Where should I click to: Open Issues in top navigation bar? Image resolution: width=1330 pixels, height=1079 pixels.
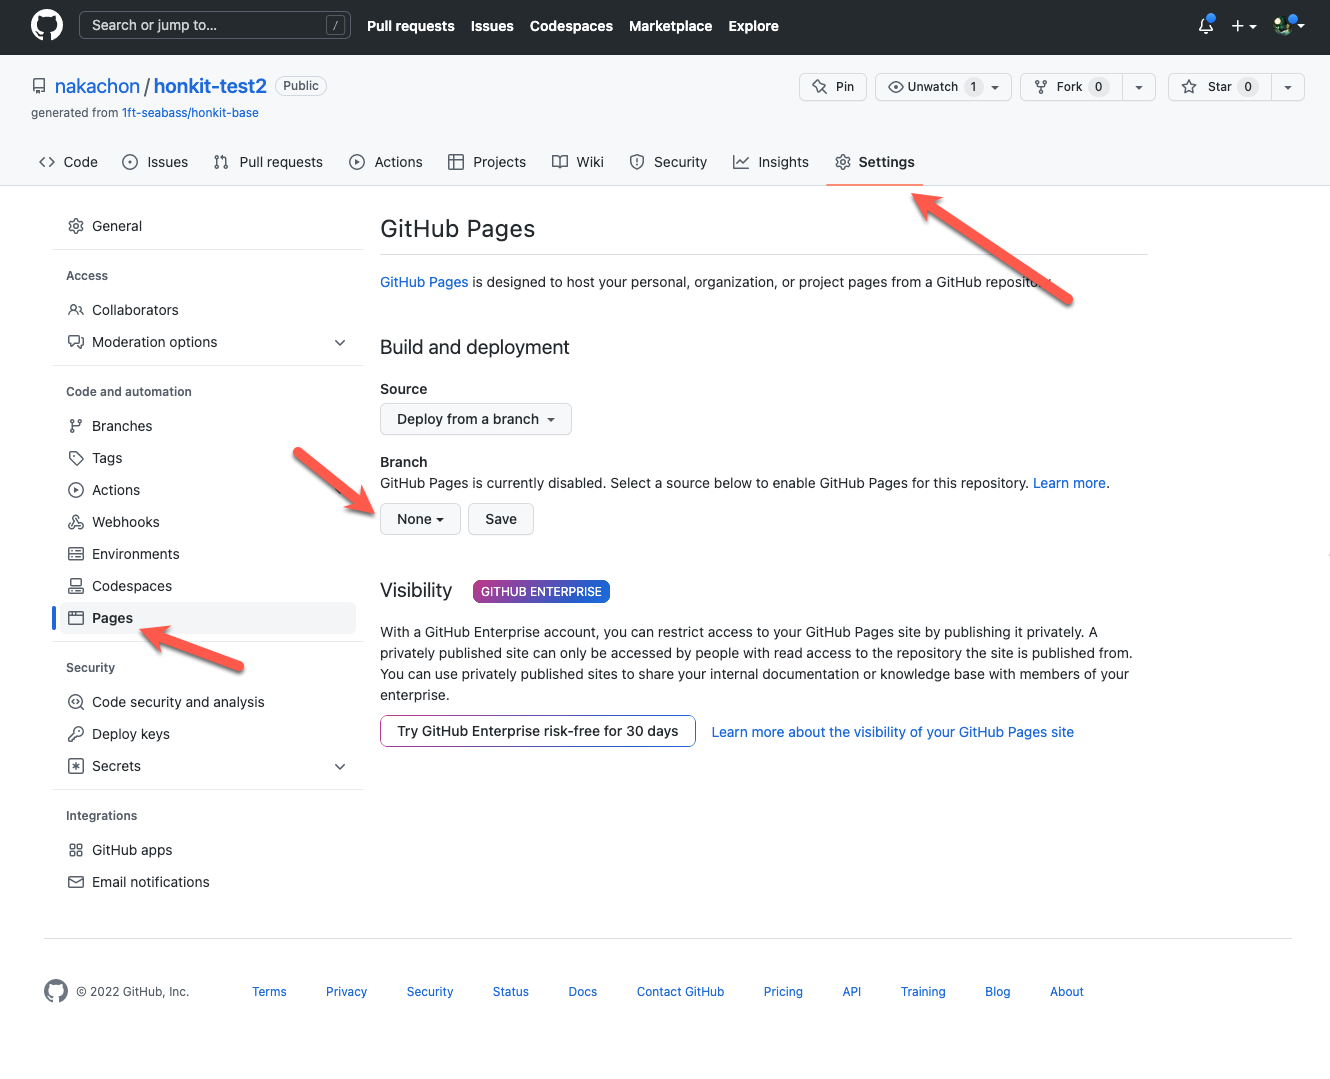[x=492, y=26]
